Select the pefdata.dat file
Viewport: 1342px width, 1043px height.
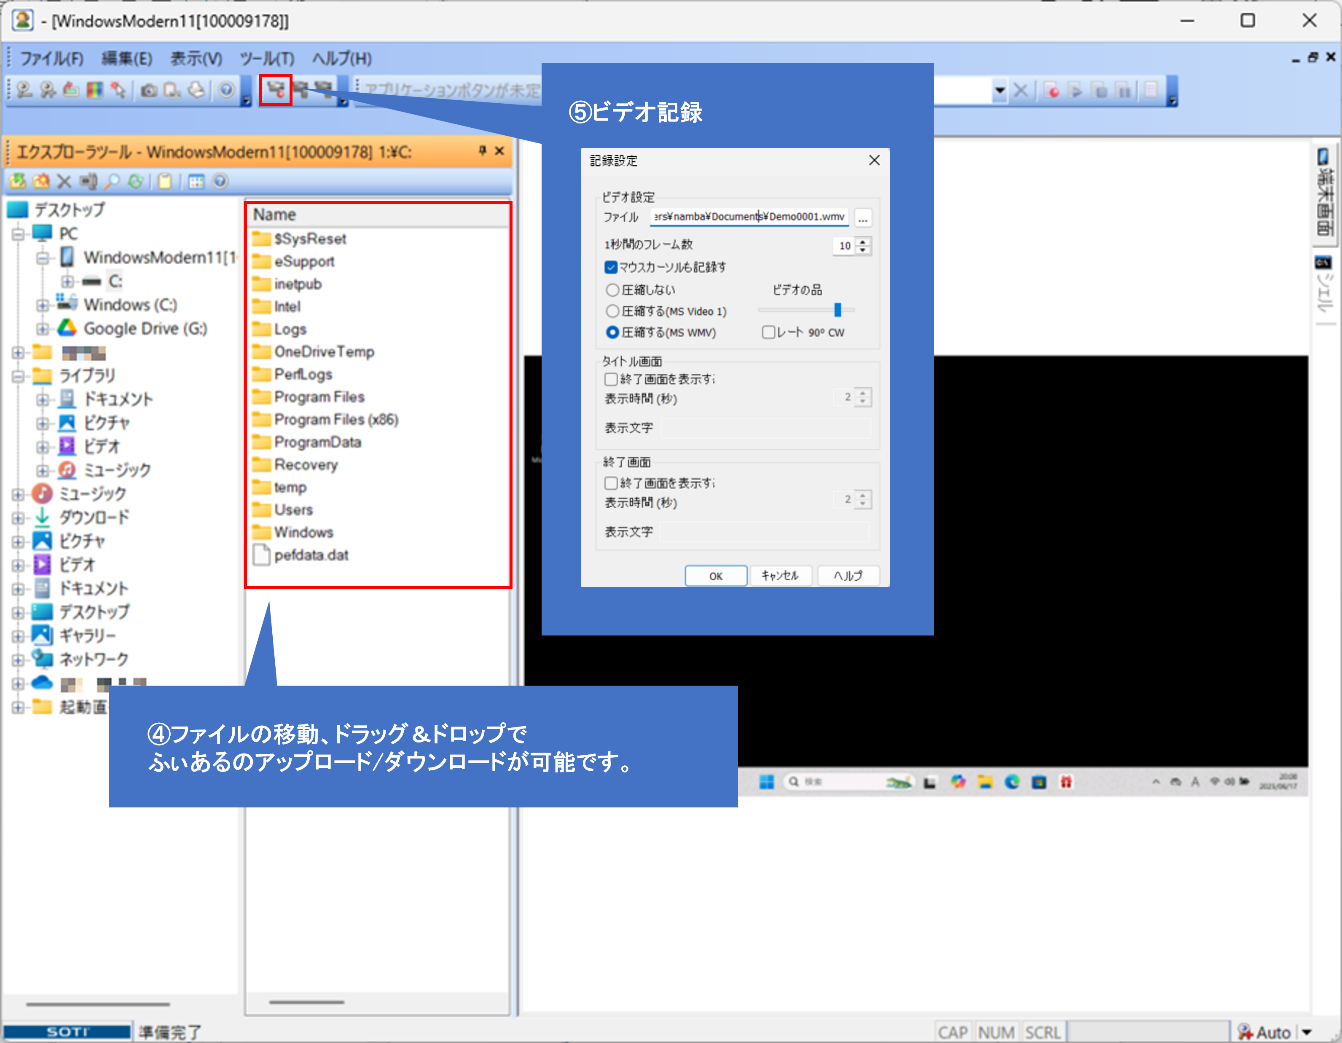pos(311,555)
